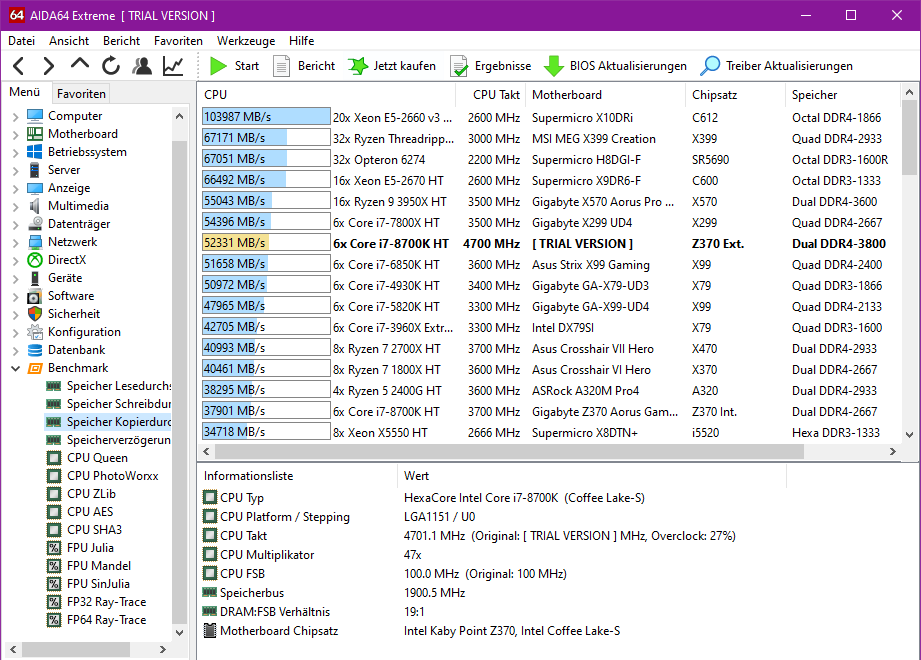This screenshot has width=921, height=660.
Task: Expand the Motherboard tree node
Action: (15, 134)
